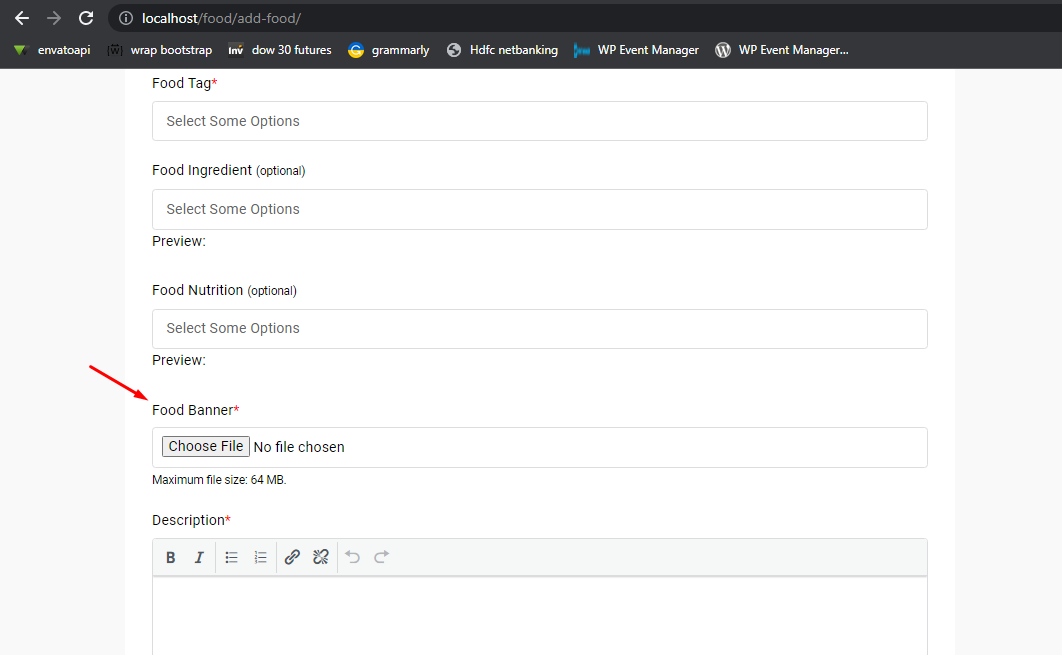Click the browser back arrow
This screenshot has width=1062, height=655.
click(22, 18)
